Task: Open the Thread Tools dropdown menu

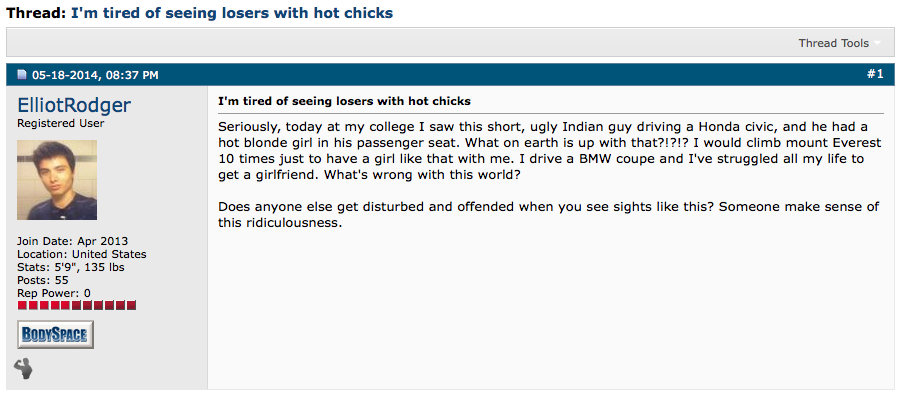Action: [x=840, y=43]
